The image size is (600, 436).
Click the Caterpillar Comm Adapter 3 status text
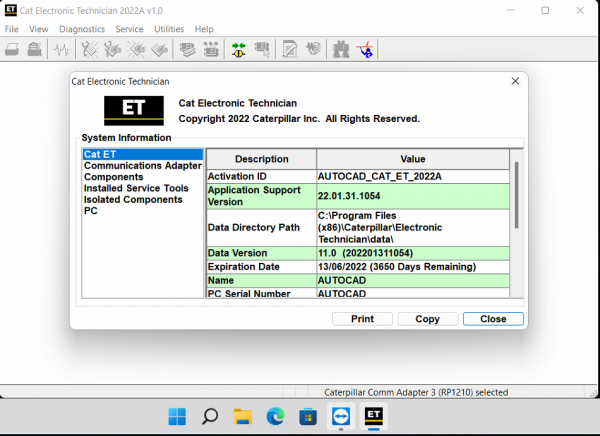pos(416,392)
